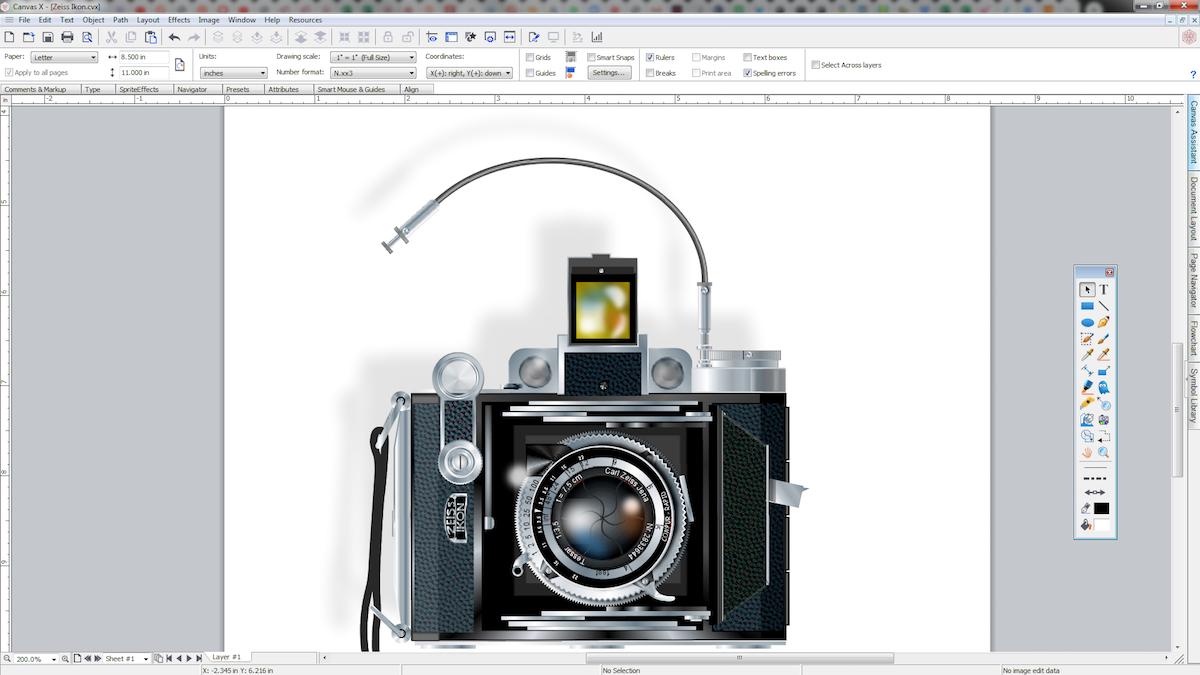Click the Cut scissors icon

112,37
